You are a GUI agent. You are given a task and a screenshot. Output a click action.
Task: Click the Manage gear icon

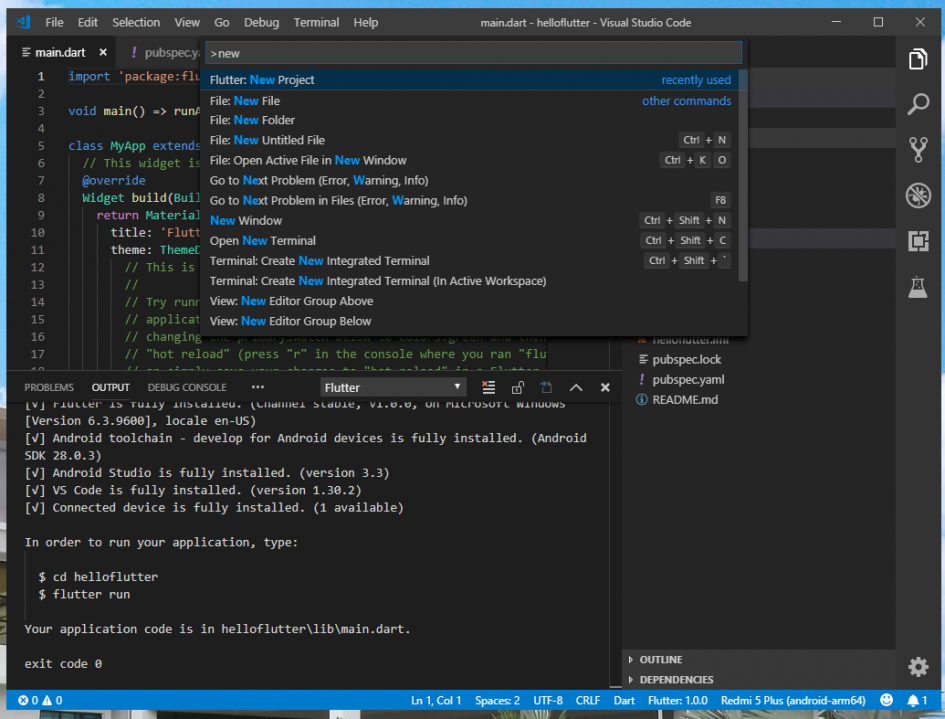tap(917, 667)
